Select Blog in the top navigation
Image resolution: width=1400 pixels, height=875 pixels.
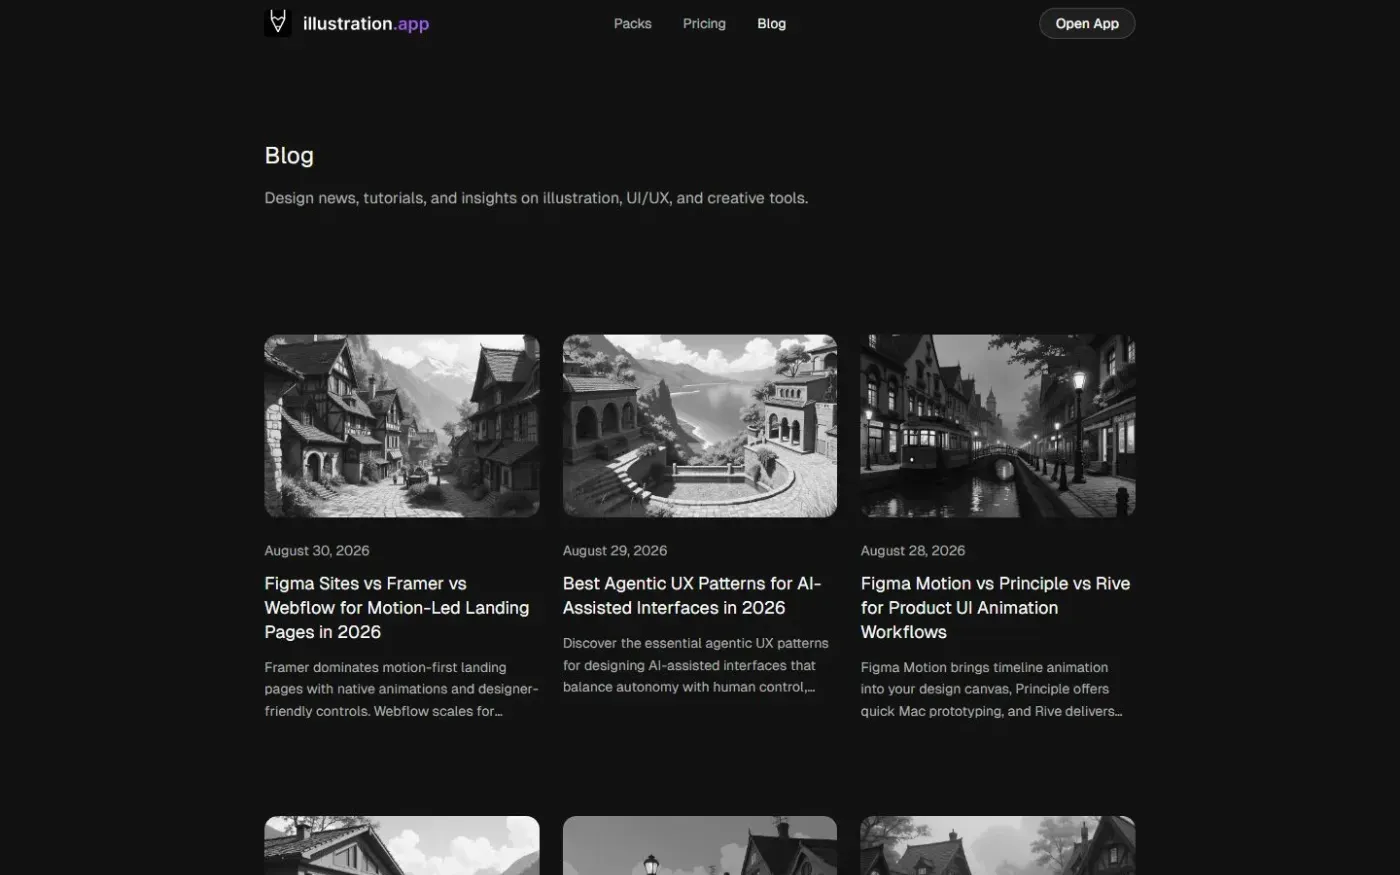tap(771, 23)
